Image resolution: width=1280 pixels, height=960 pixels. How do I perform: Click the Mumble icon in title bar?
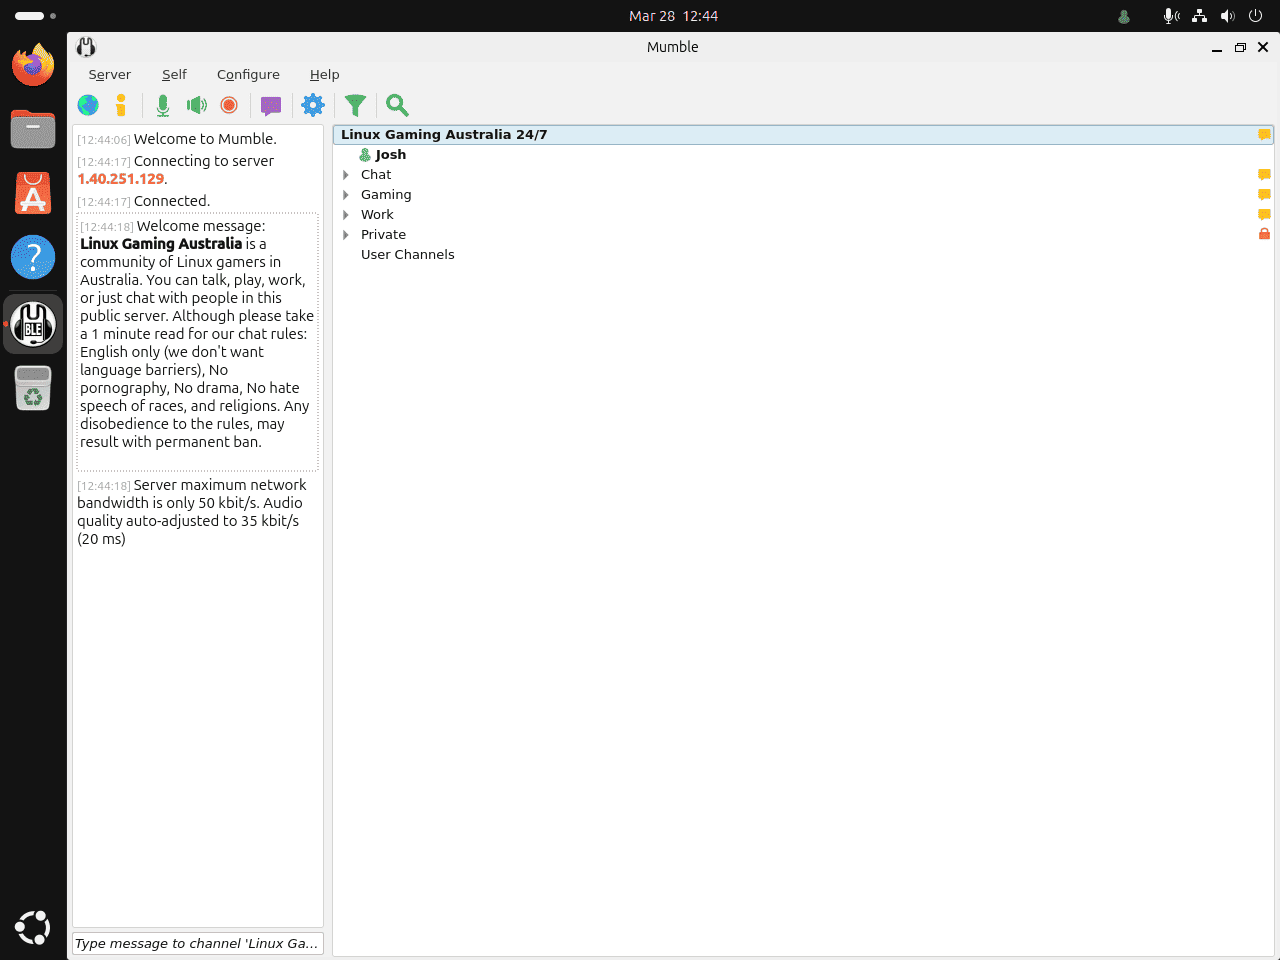(x=86, y=47)
